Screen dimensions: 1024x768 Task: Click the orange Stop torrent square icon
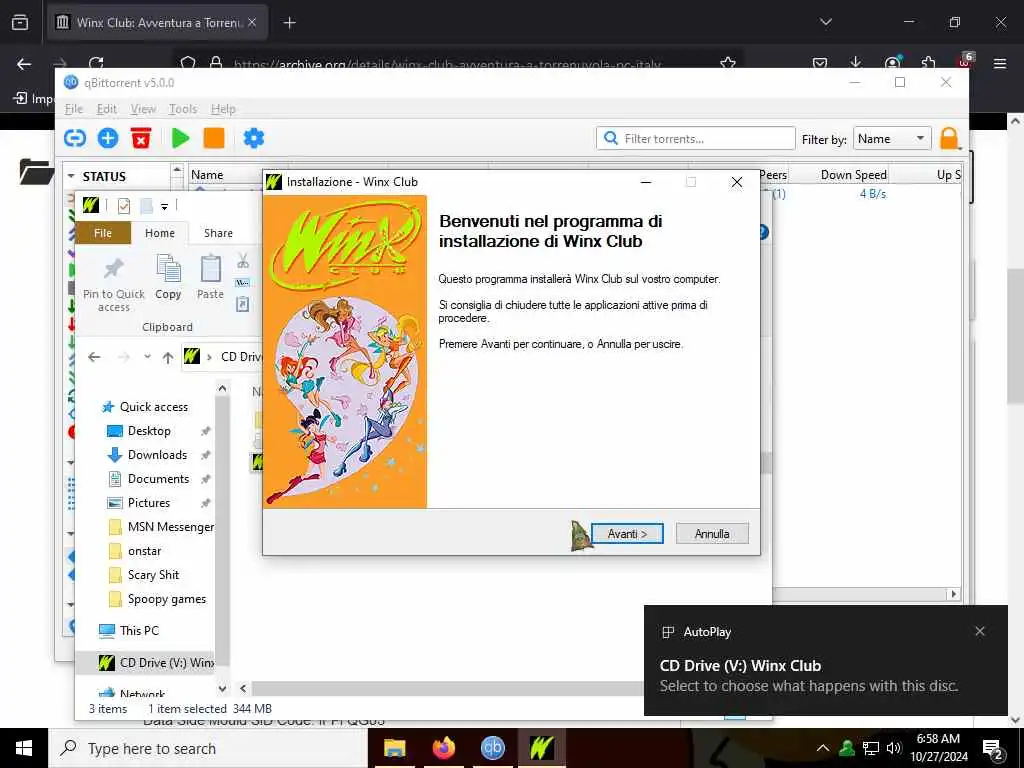(214, 138)
